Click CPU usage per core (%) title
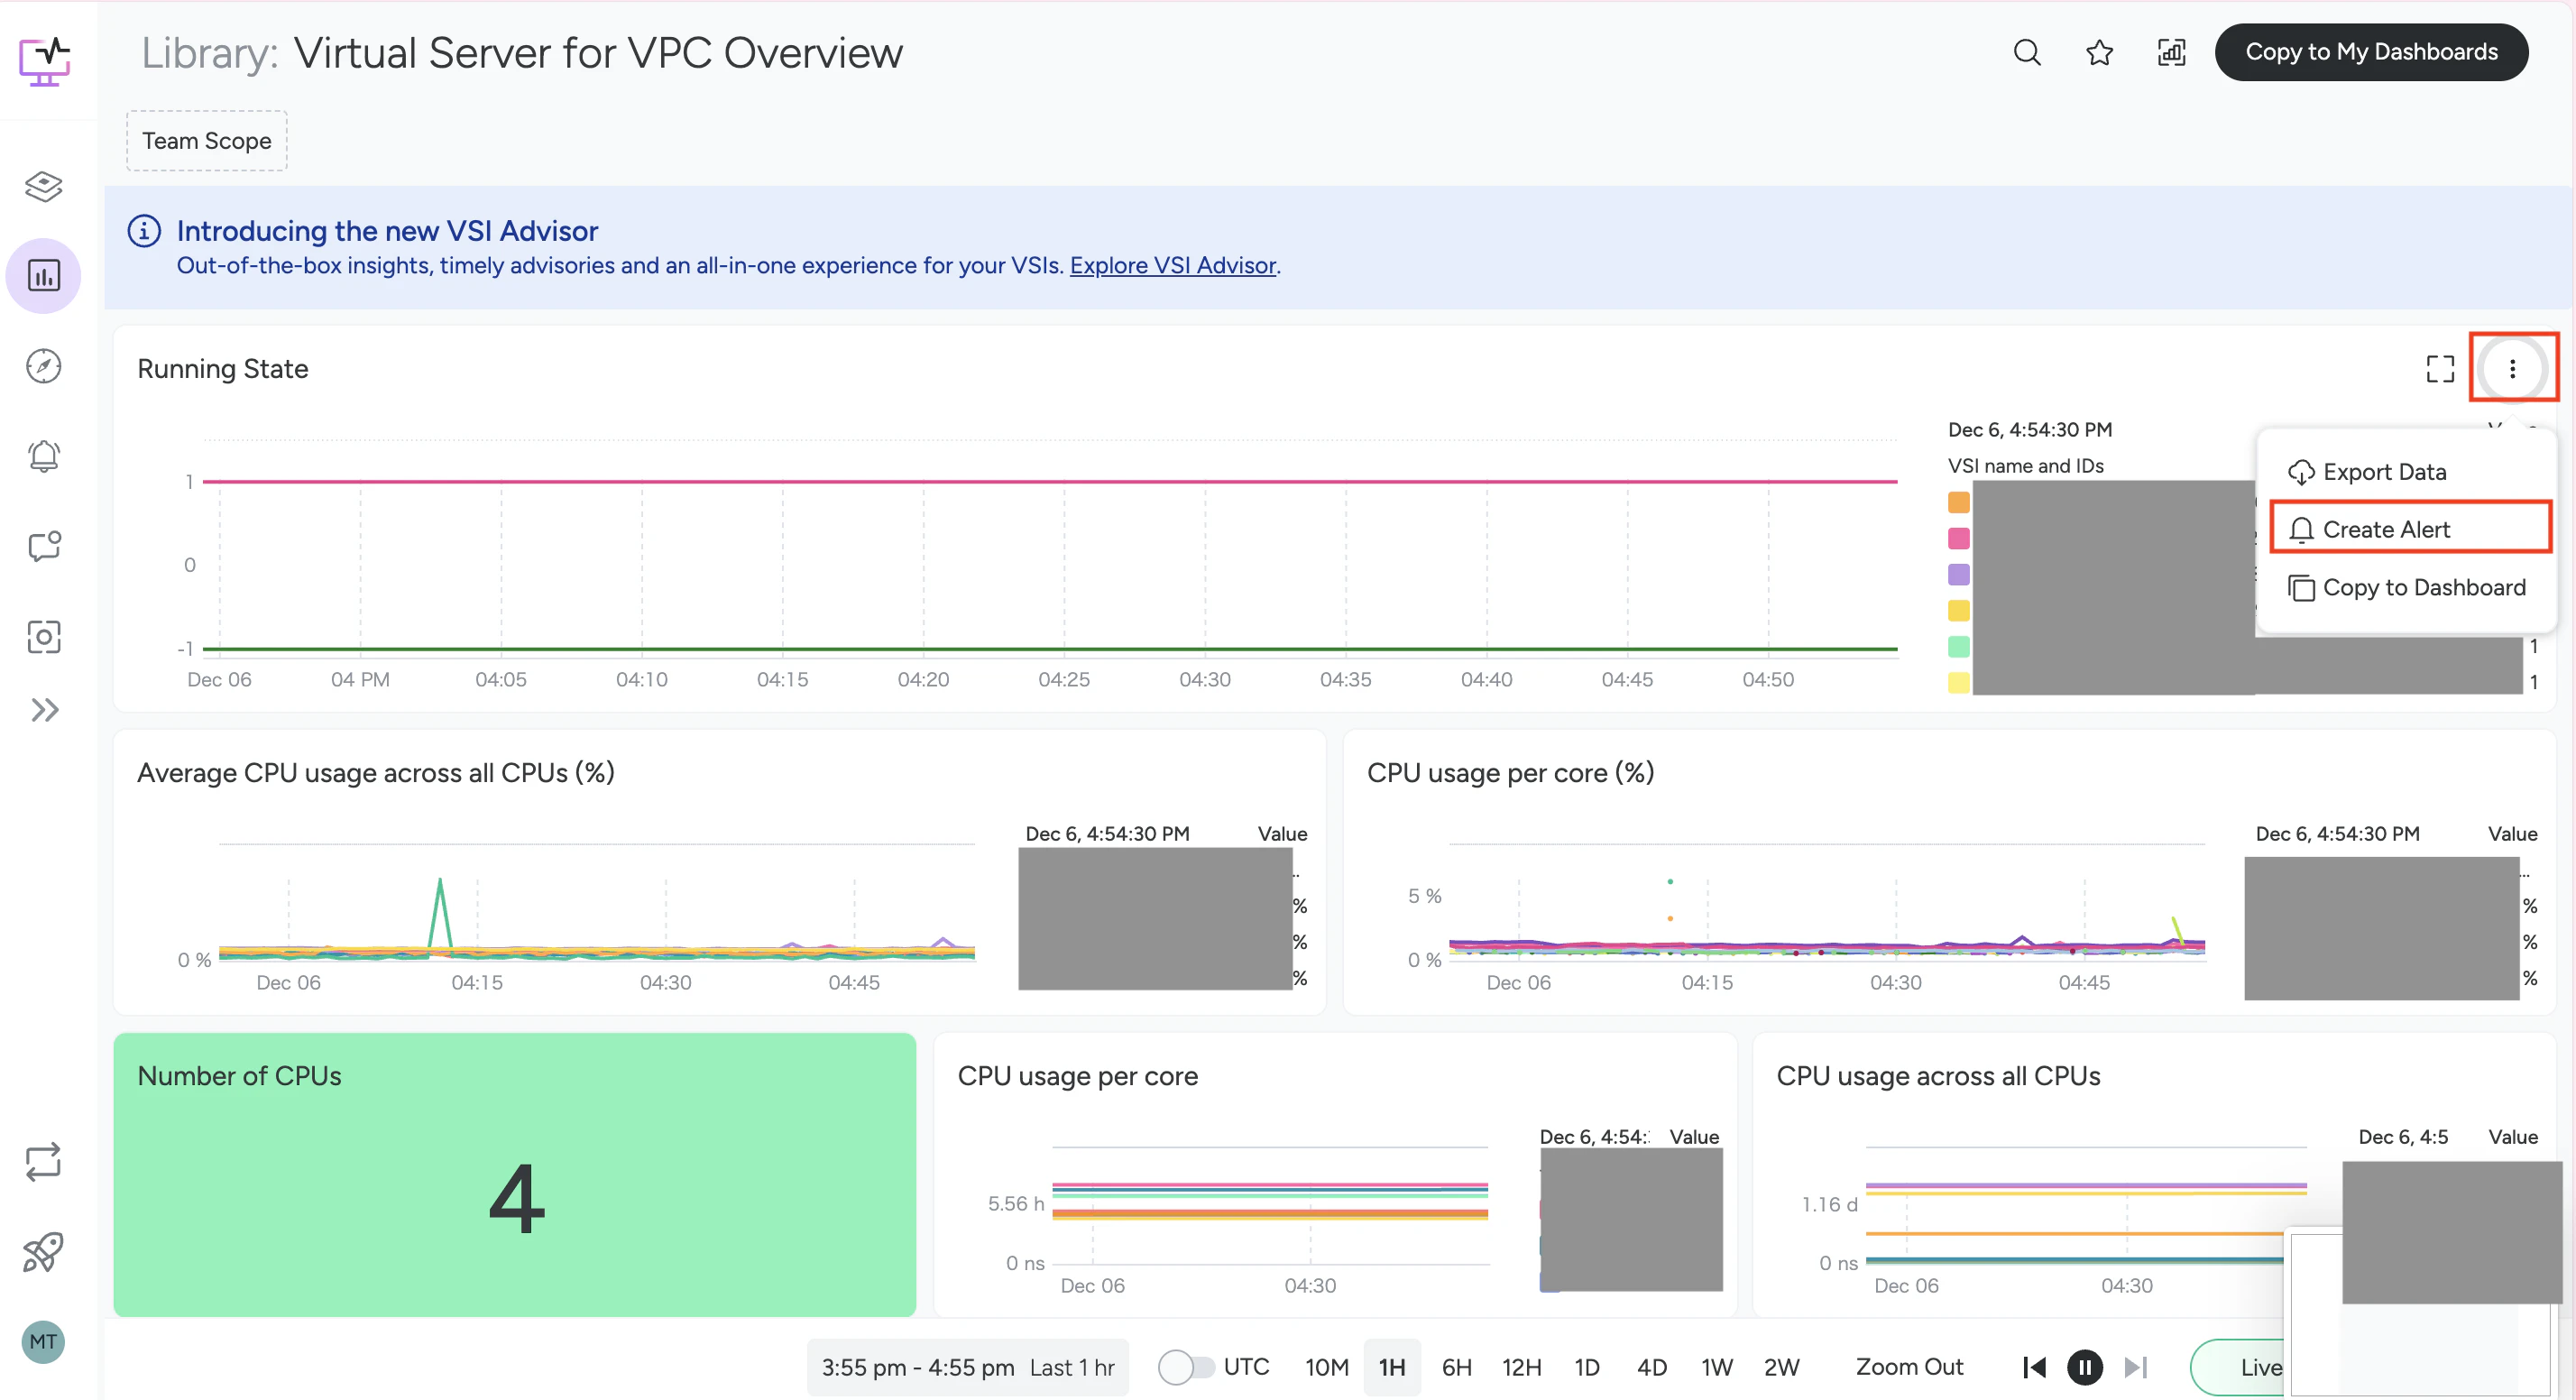 1510,773
